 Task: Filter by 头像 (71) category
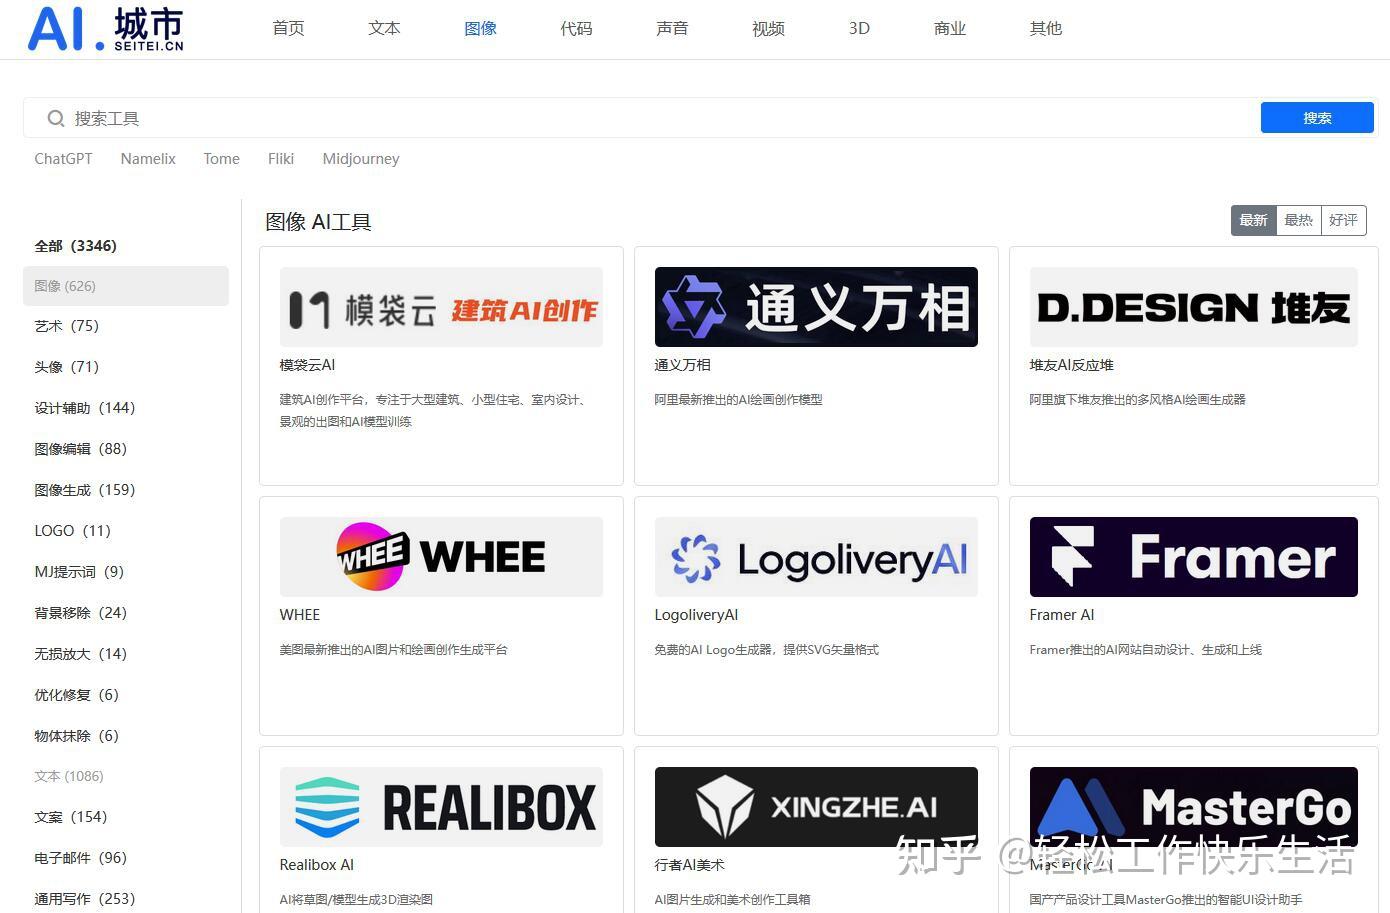coord(67,367)
